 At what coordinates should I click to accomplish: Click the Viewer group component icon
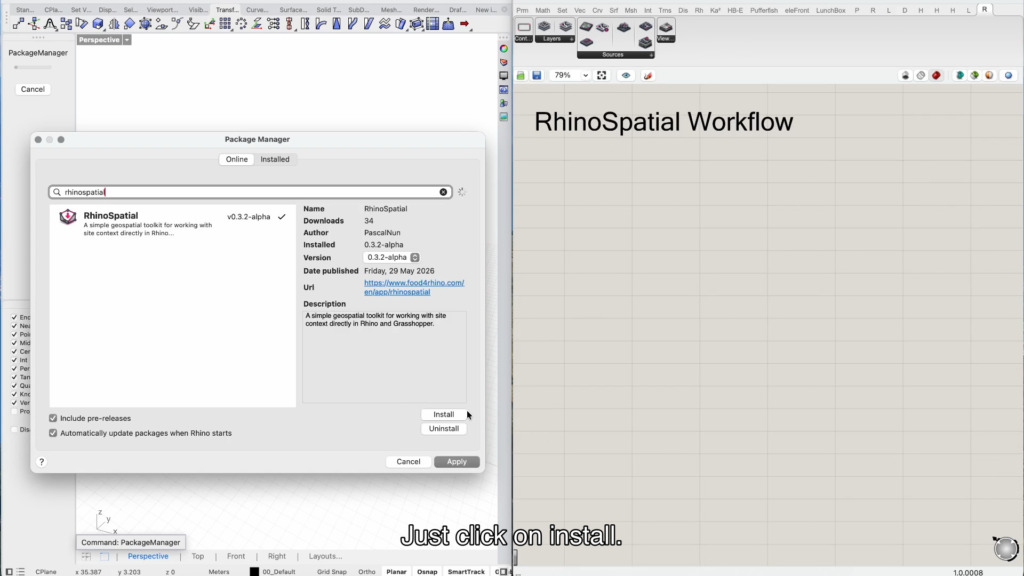(x=665, y=27)
